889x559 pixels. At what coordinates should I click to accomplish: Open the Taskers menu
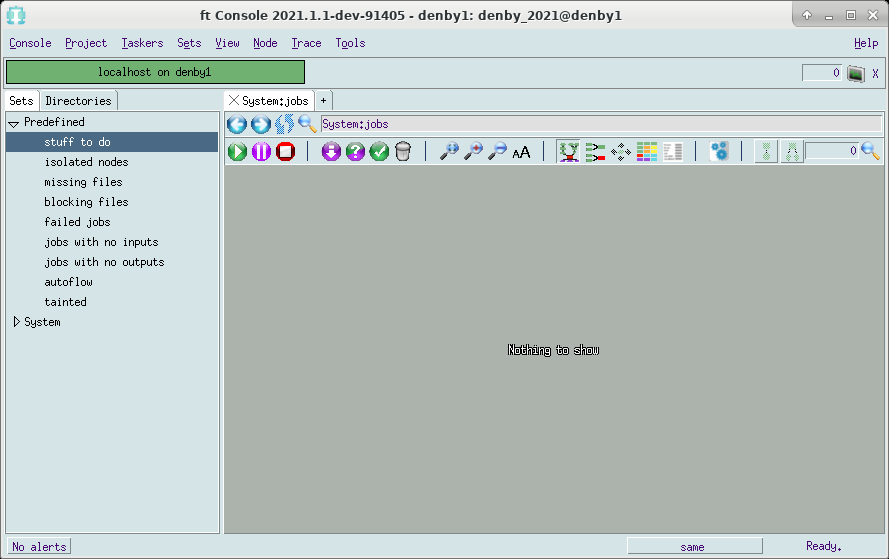[142, 43]
